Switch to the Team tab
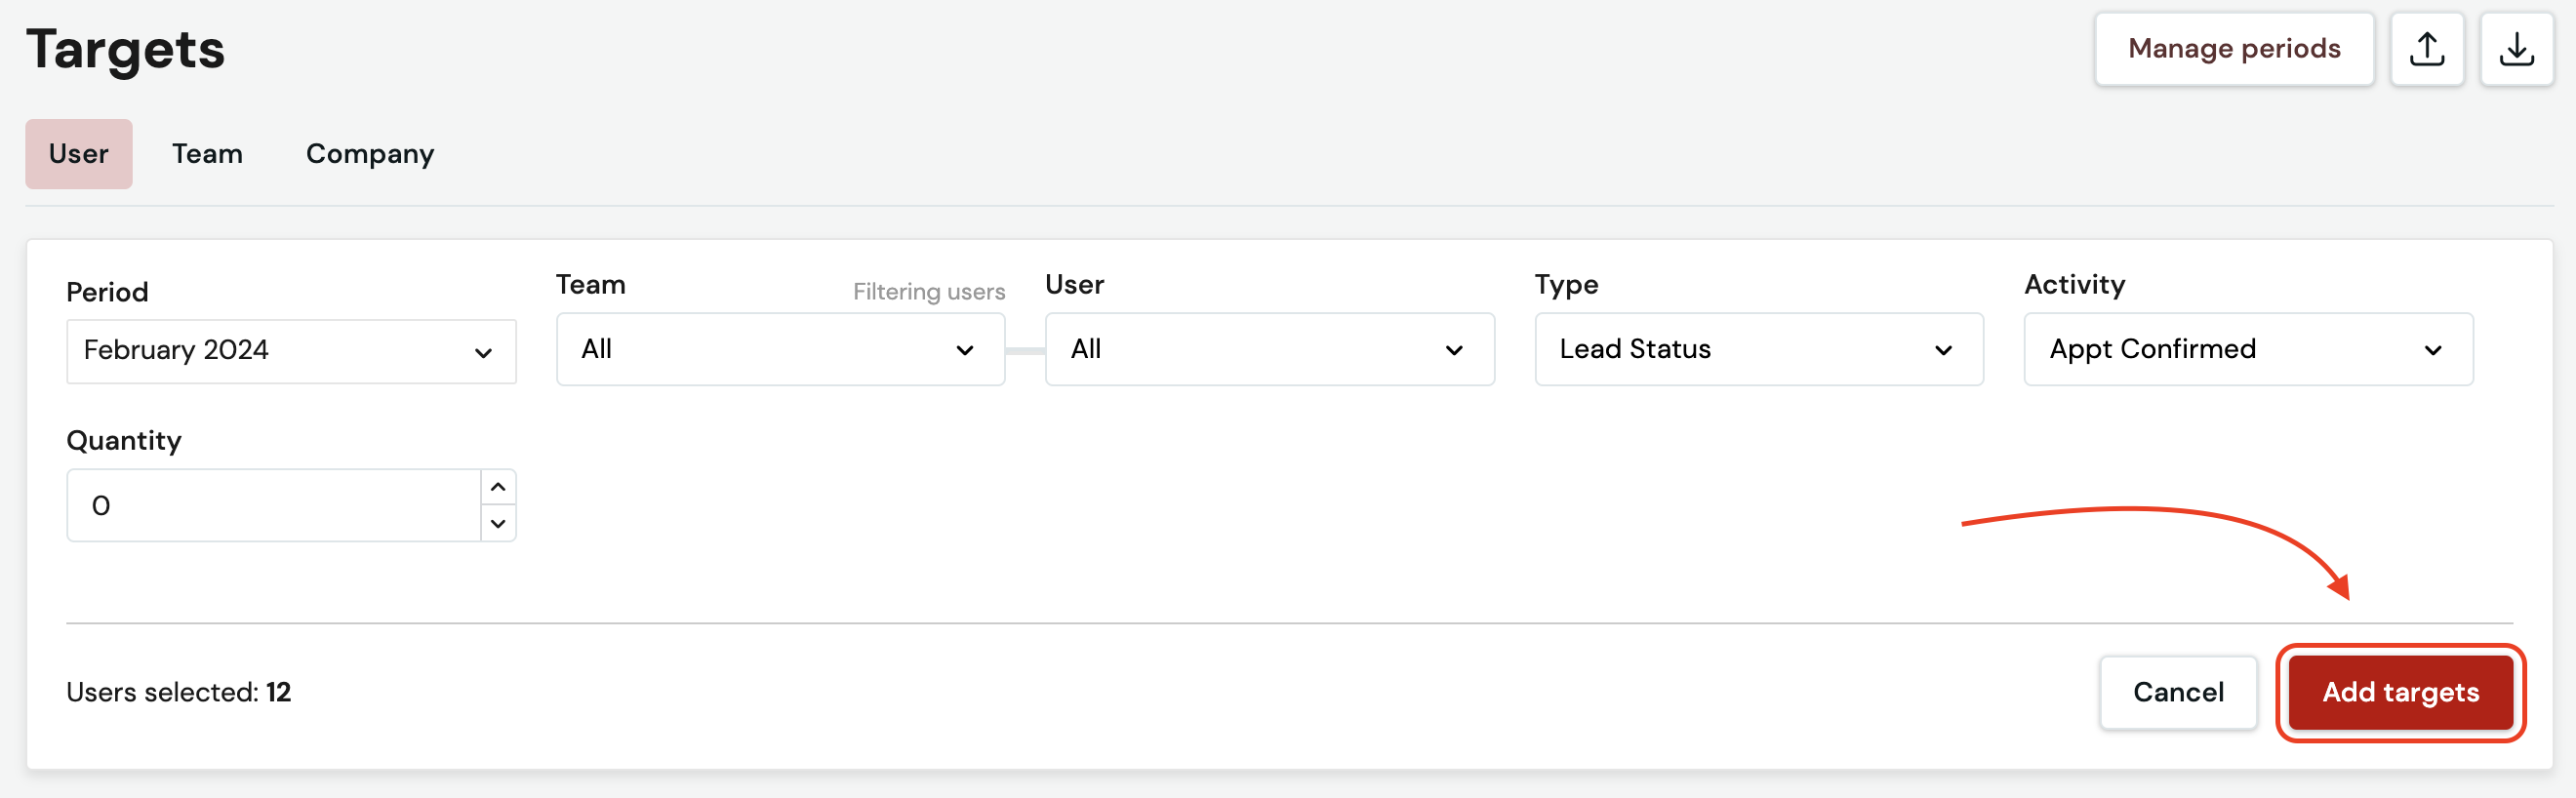 click(207, 154)
